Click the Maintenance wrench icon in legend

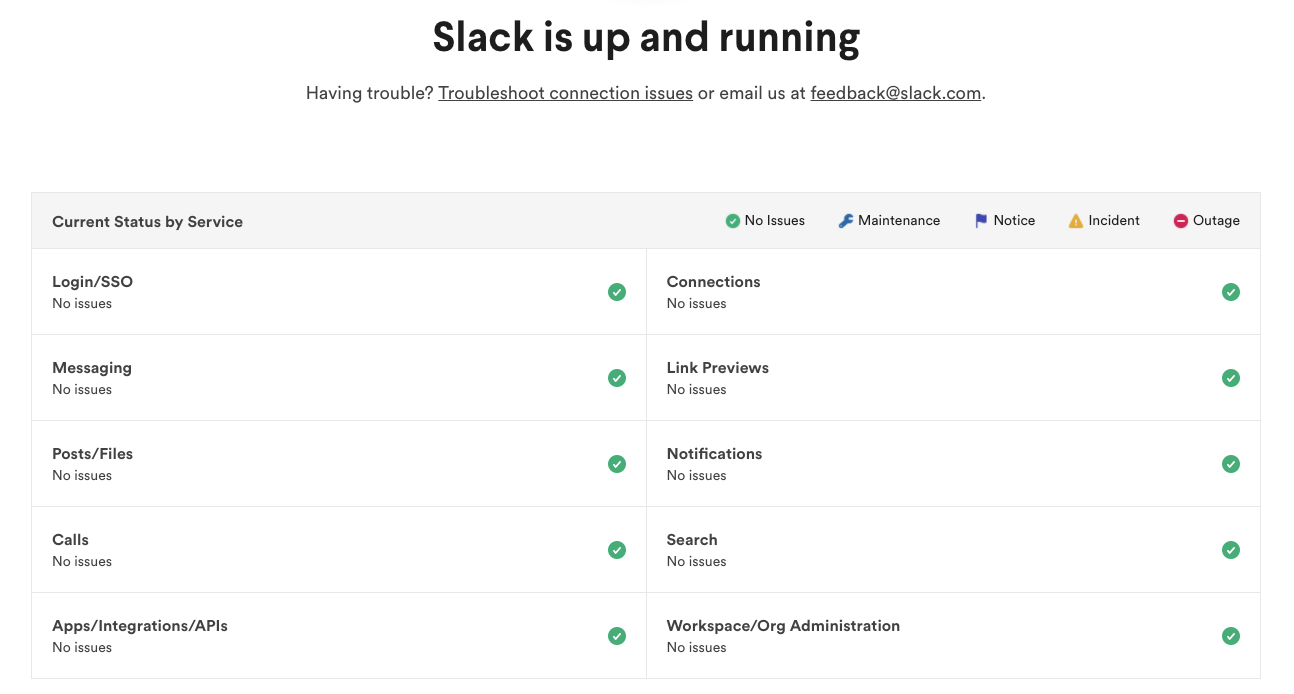click(846, 221)
